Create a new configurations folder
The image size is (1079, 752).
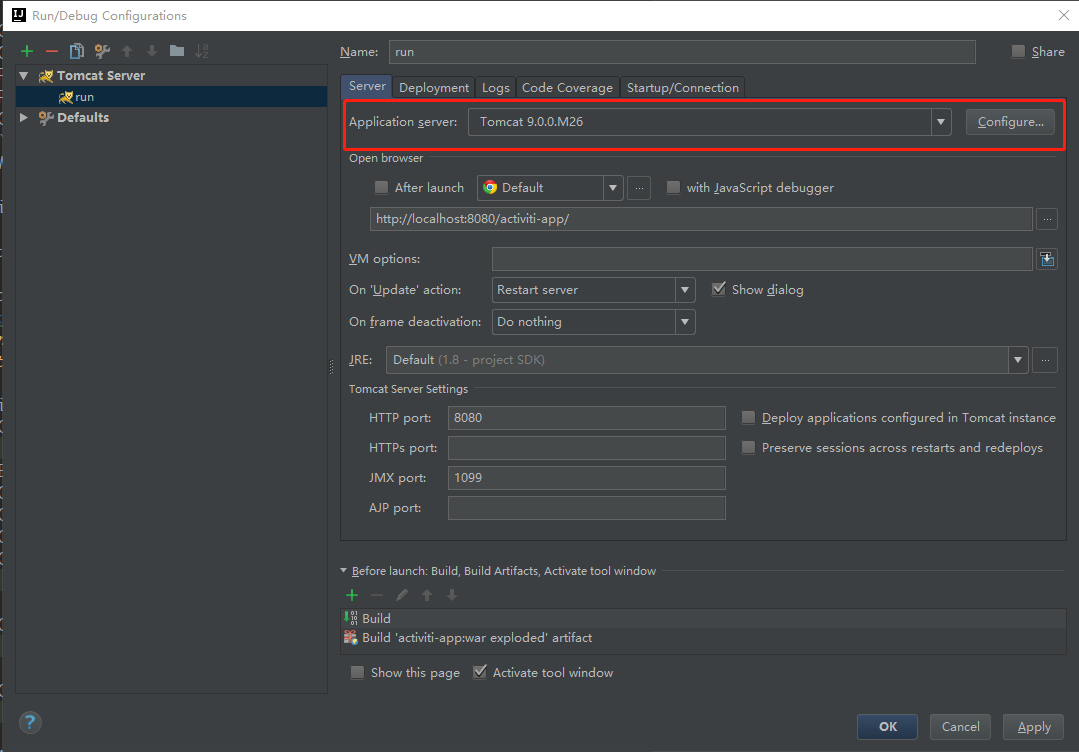pos(177,51)
